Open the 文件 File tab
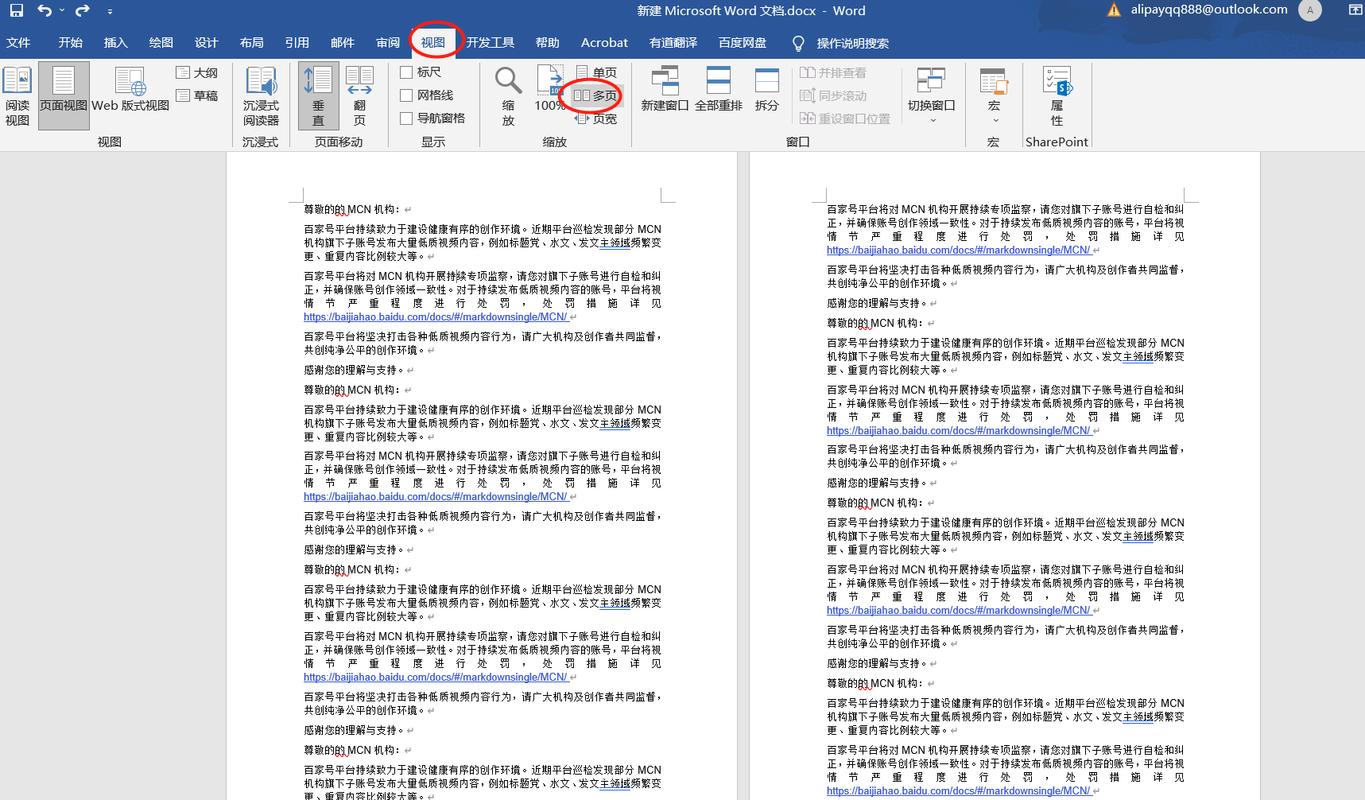1365x800 pixels. click(18, 43)
